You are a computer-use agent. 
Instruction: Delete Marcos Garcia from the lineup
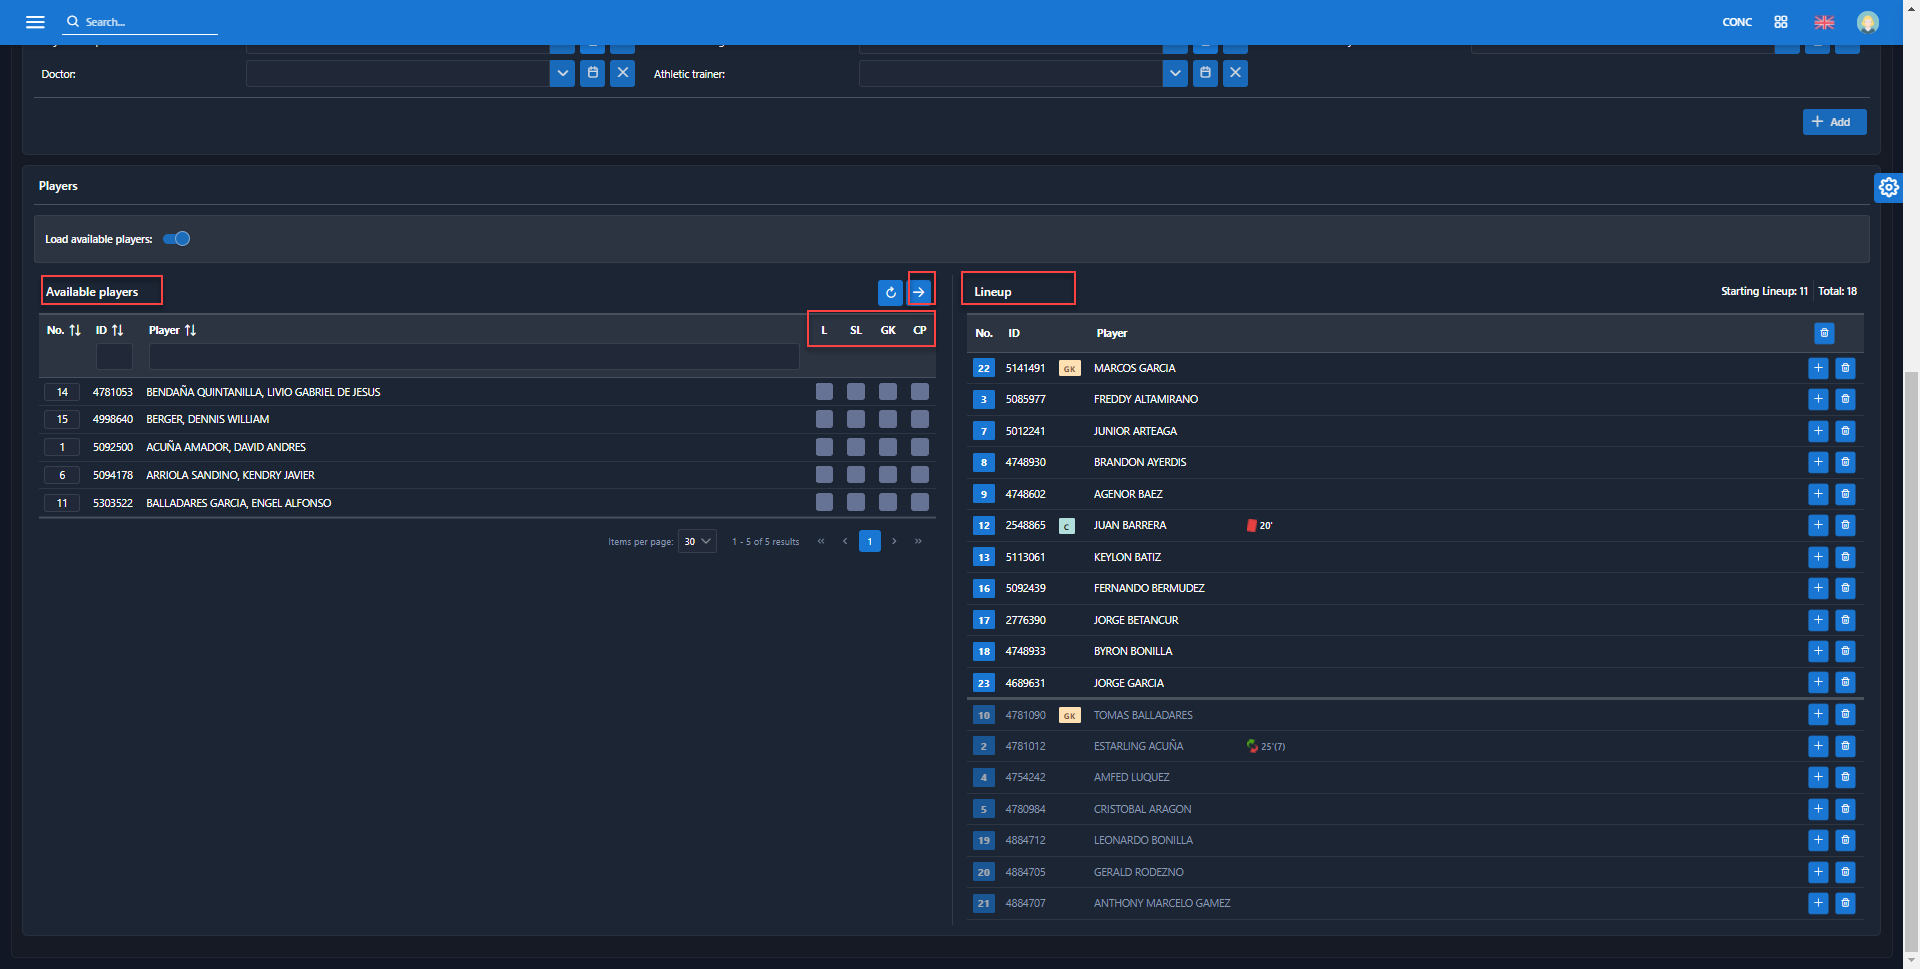click(1845, 368)
